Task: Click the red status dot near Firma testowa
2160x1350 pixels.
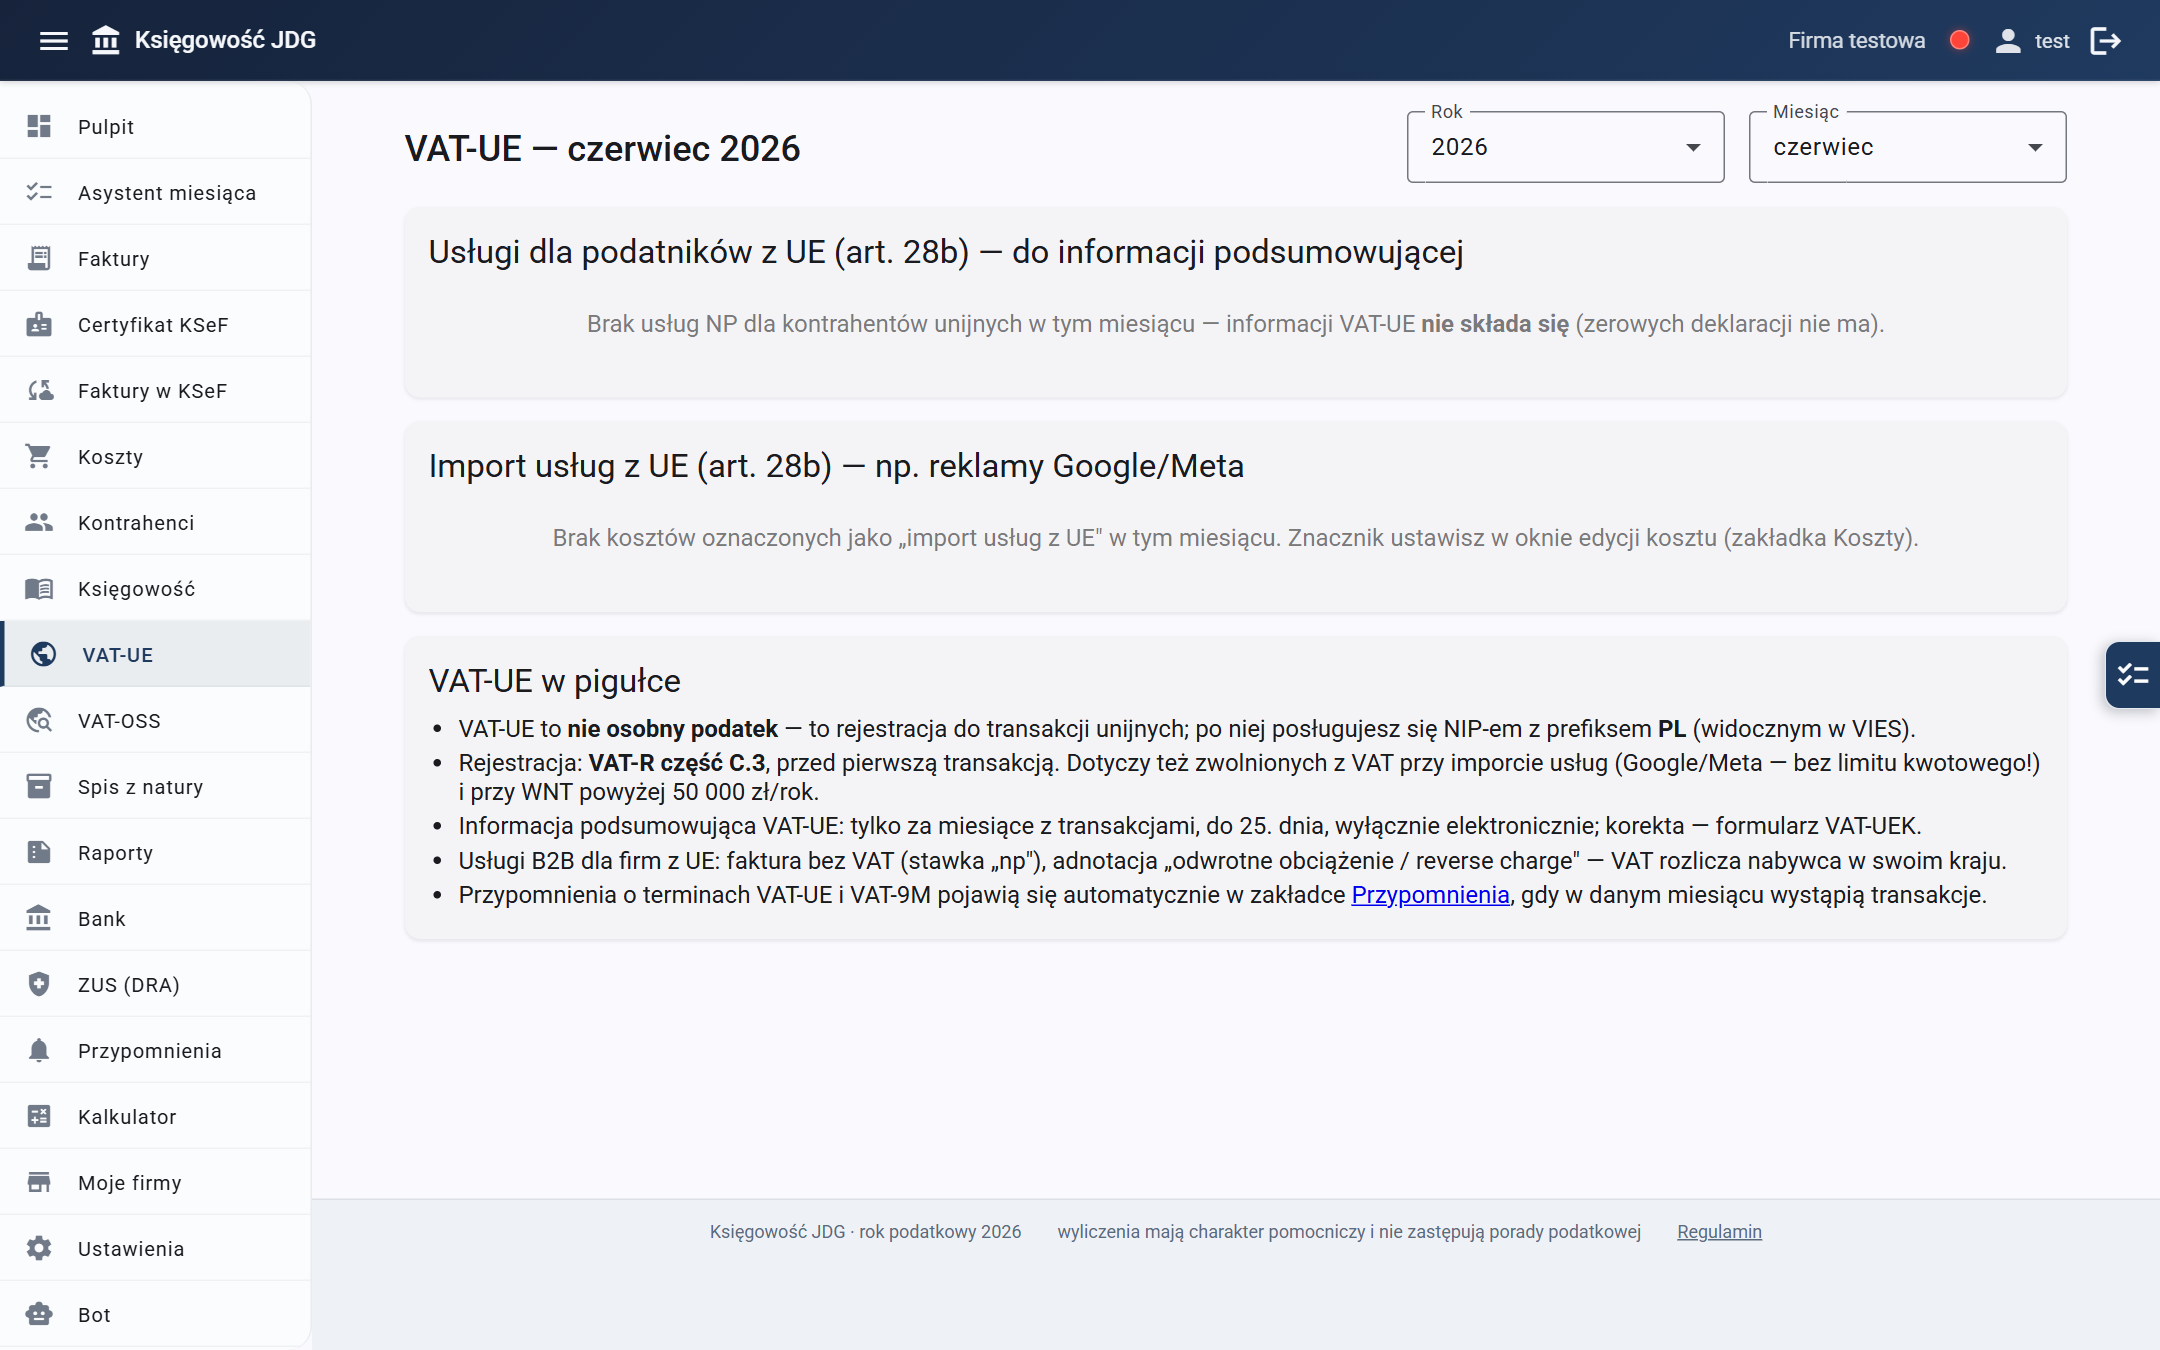Action: (1960, 41)
